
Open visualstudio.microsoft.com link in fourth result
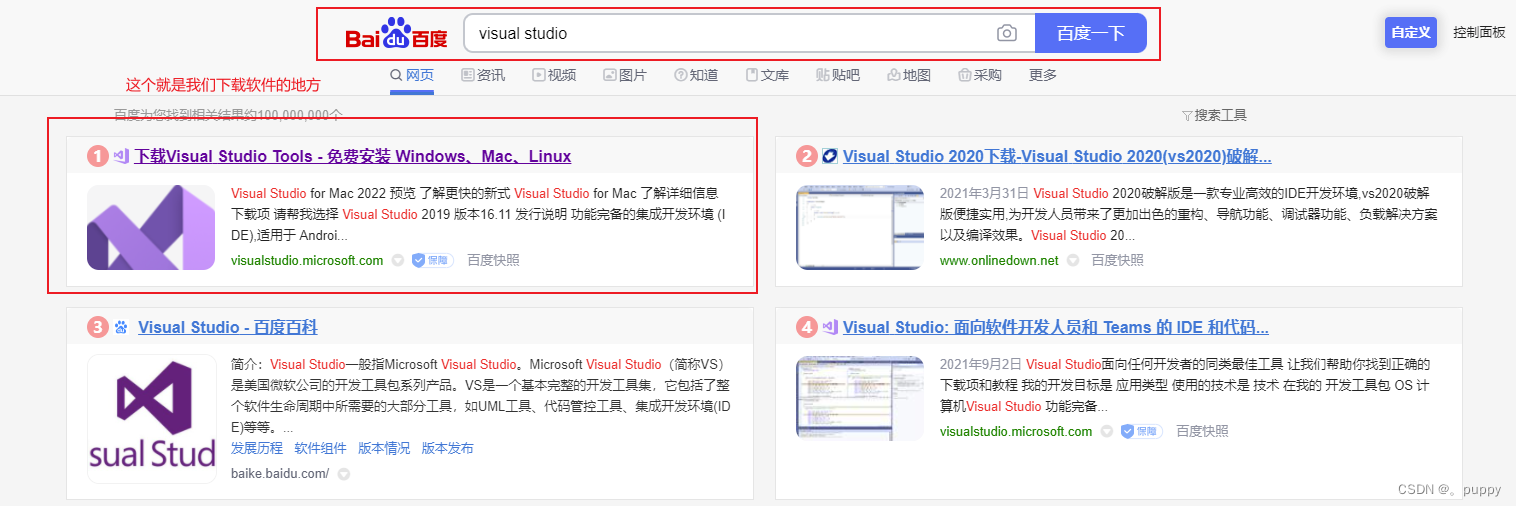tap(1016, 431)
